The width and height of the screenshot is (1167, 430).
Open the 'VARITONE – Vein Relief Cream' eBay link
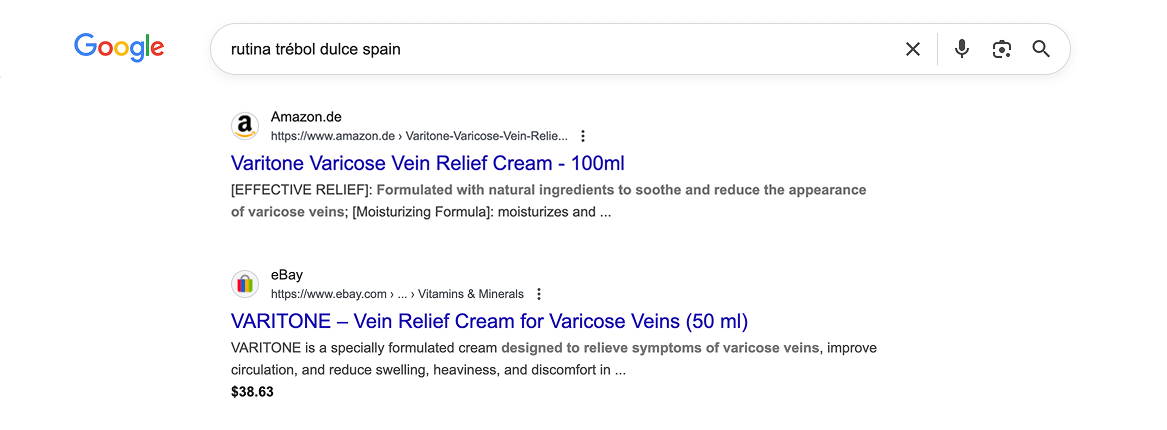[489, 321]
